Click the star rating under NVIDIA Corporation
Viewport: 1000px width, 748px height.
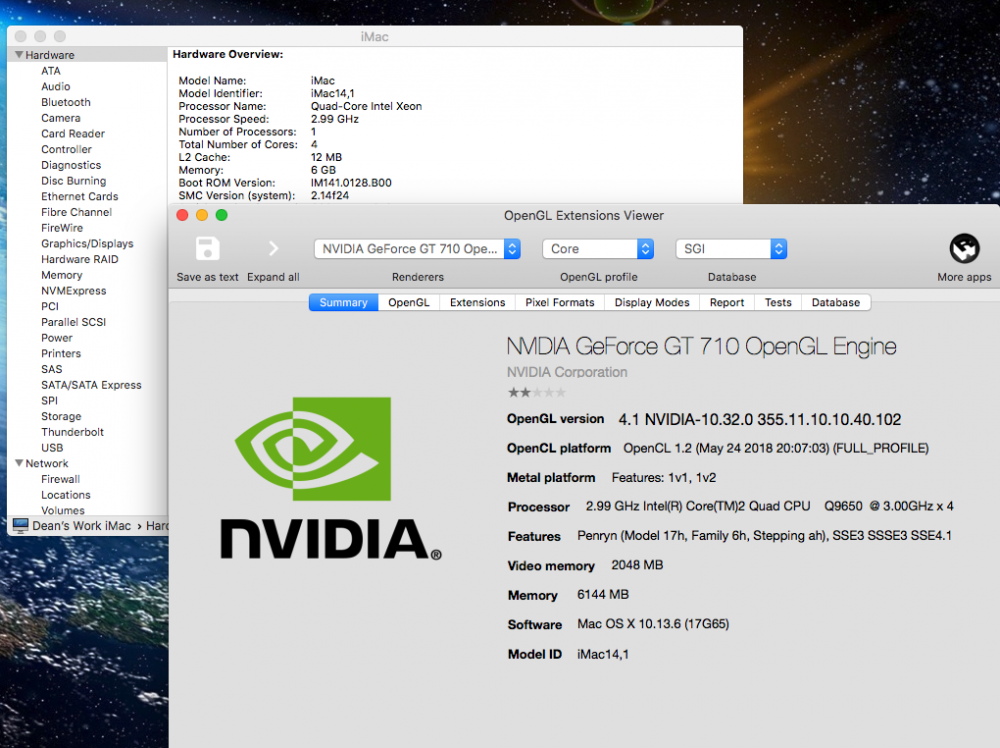tap(536, 393)
